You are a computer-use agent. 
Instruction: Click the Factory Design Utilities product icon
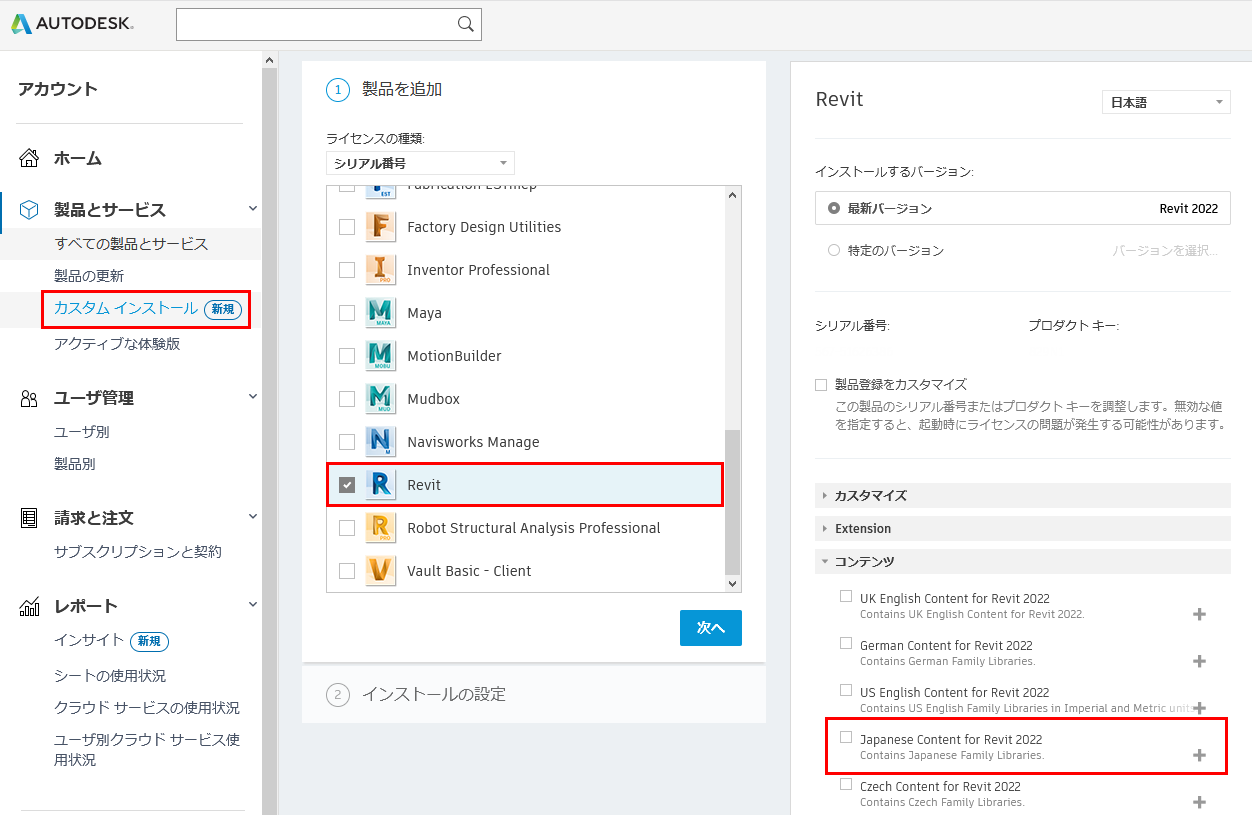[x=380, y=227]
